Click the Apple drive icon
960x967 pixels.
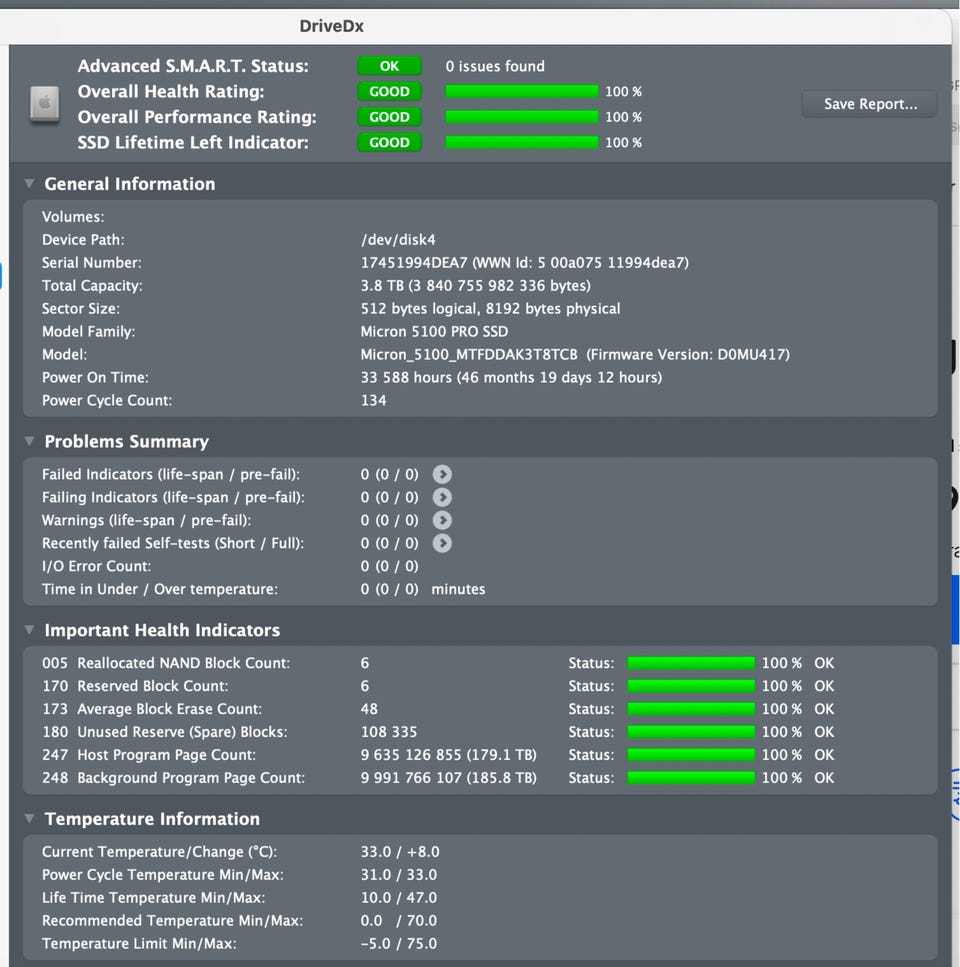pyautogui.click(x=45, y=104)
